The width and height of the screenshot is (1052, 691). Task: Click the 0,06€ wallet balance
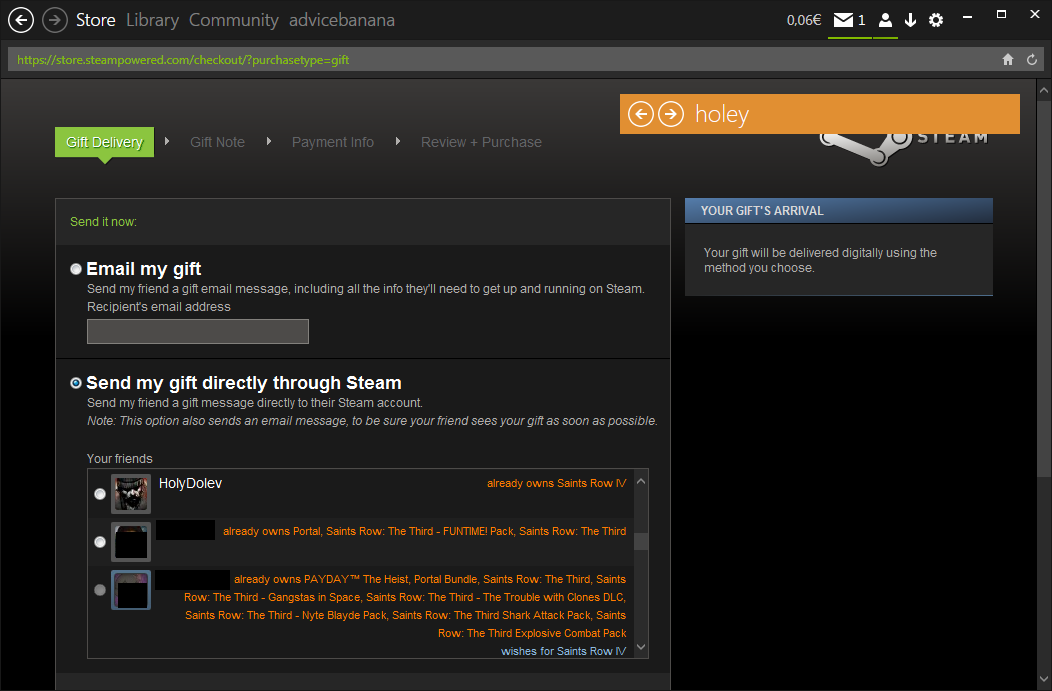click(x=803, y=20)
